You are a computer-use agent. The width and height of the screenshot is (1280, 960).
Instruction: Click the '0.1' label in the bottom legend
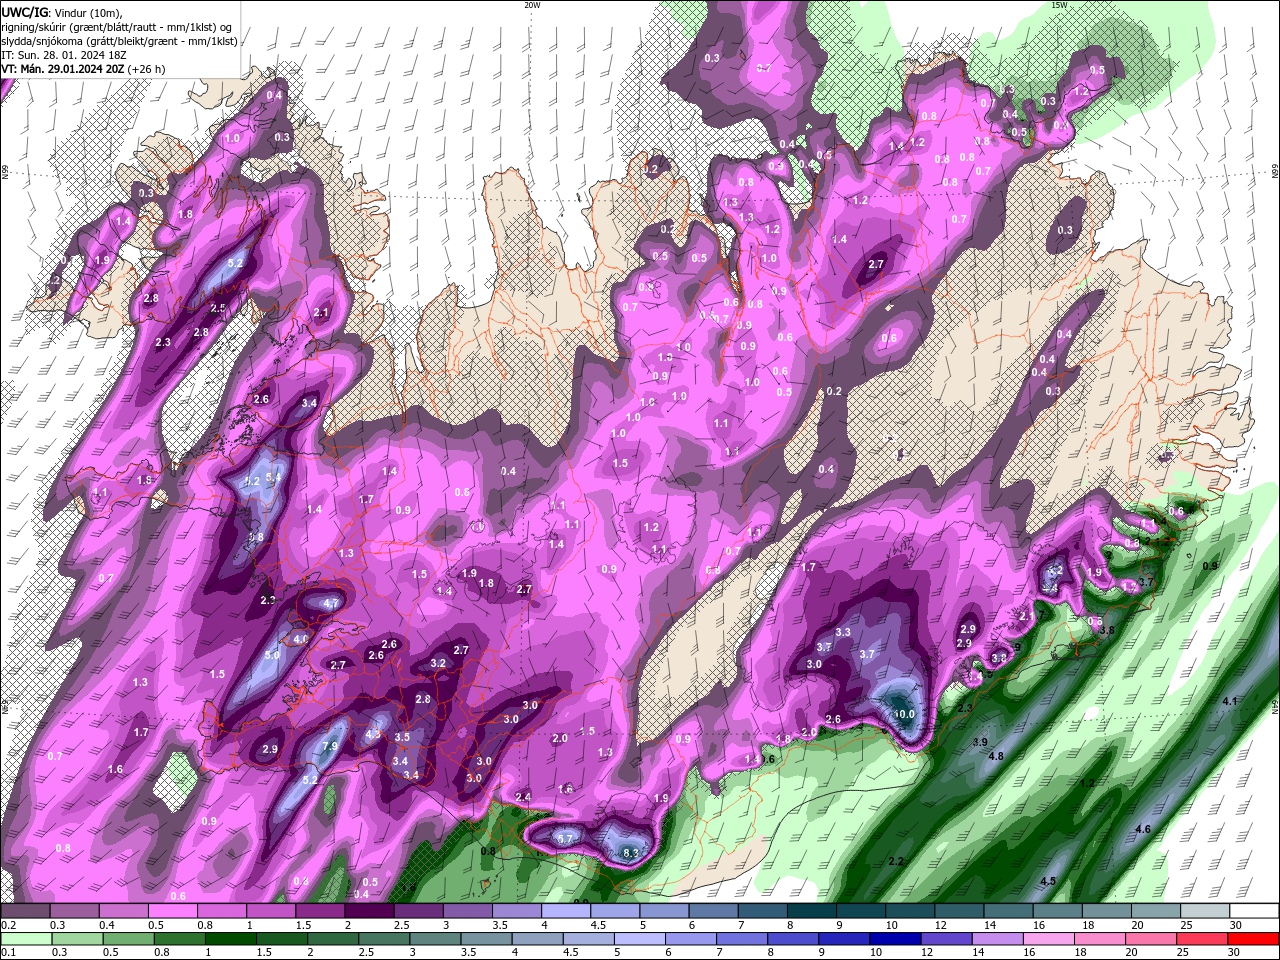coord(8,953)
